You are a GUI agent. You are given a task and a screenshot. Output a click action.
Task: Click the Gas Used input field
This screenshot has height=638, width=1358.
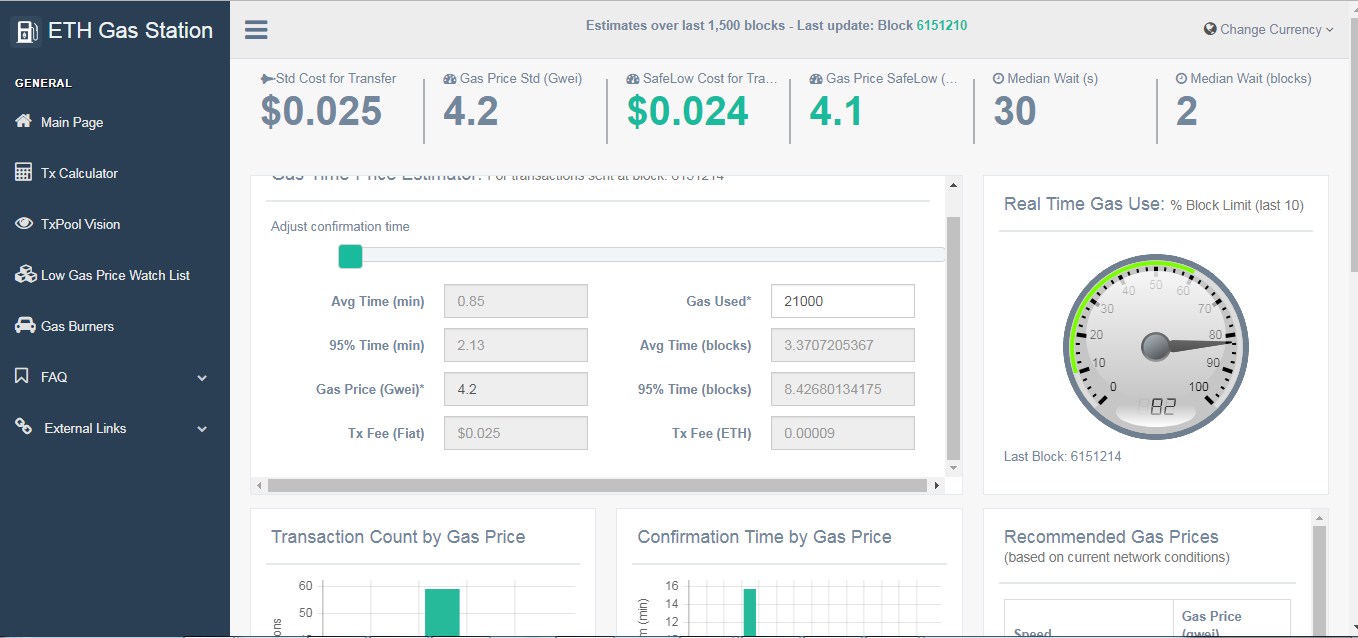[843, 301]
